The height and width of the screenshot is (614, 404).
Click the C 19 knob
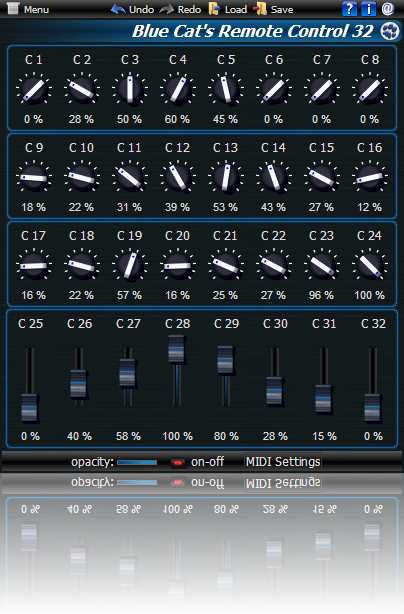click(130, 266)
